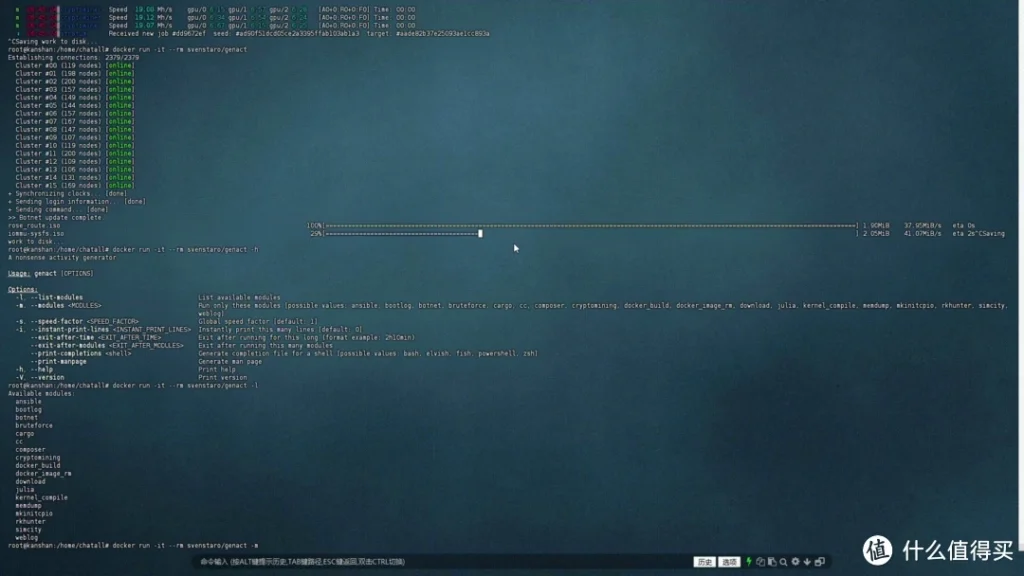Click the overlapping windows icon
The width and height of the screenshot is (1024, 576).
[820, 562]
